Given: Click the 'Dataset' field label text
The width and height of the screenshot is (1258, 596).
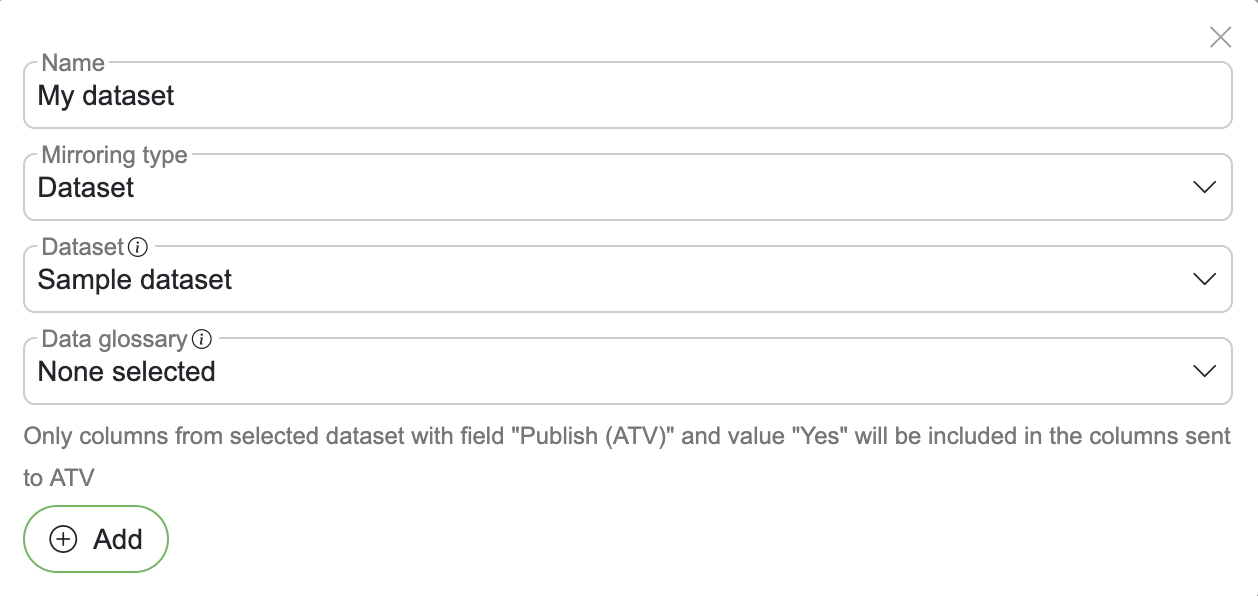Looking at the screenshot, I should click(83, 247).
